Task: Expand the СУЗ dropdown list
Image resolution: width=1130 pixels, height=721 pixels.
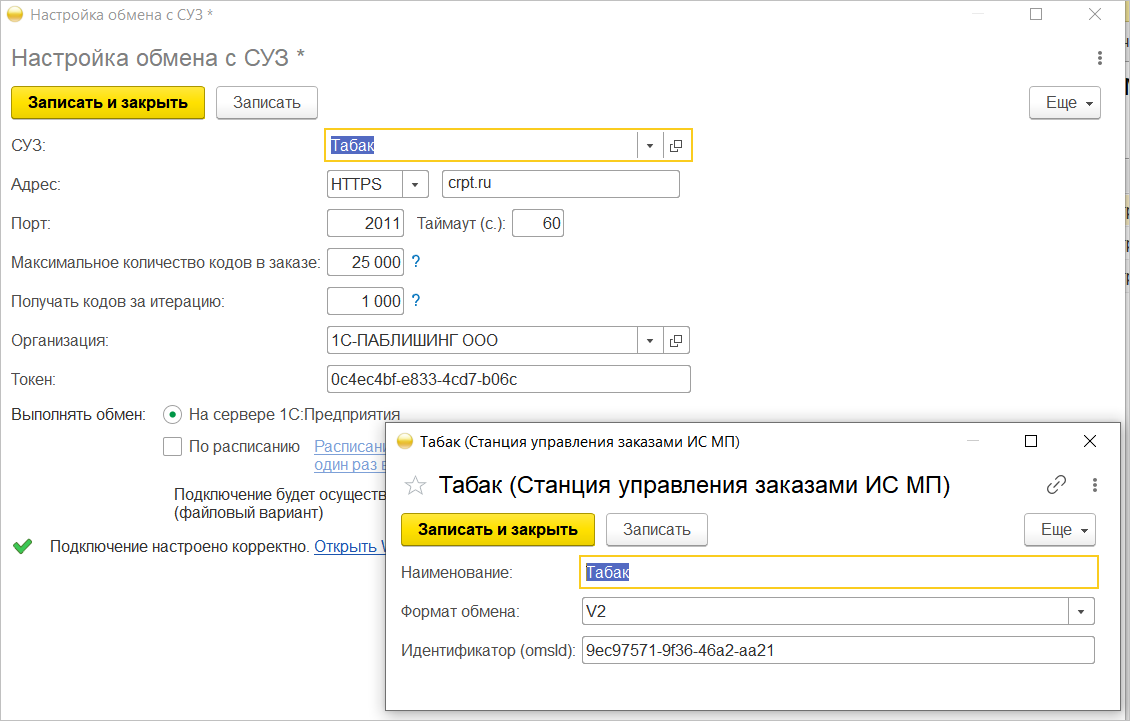Action: pyautogui.click(x=650, y=146)
